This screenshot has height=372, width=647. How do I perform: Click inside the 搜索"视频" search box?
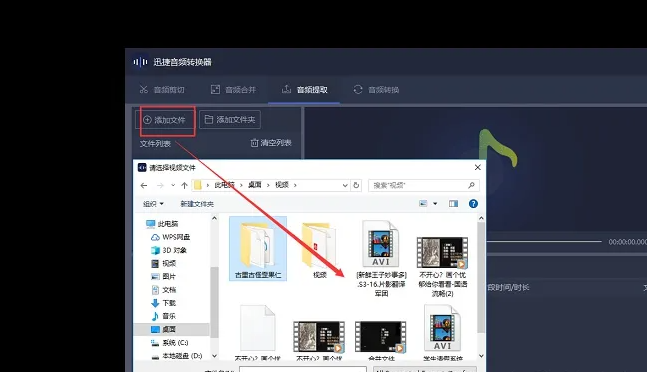[424, 186]
